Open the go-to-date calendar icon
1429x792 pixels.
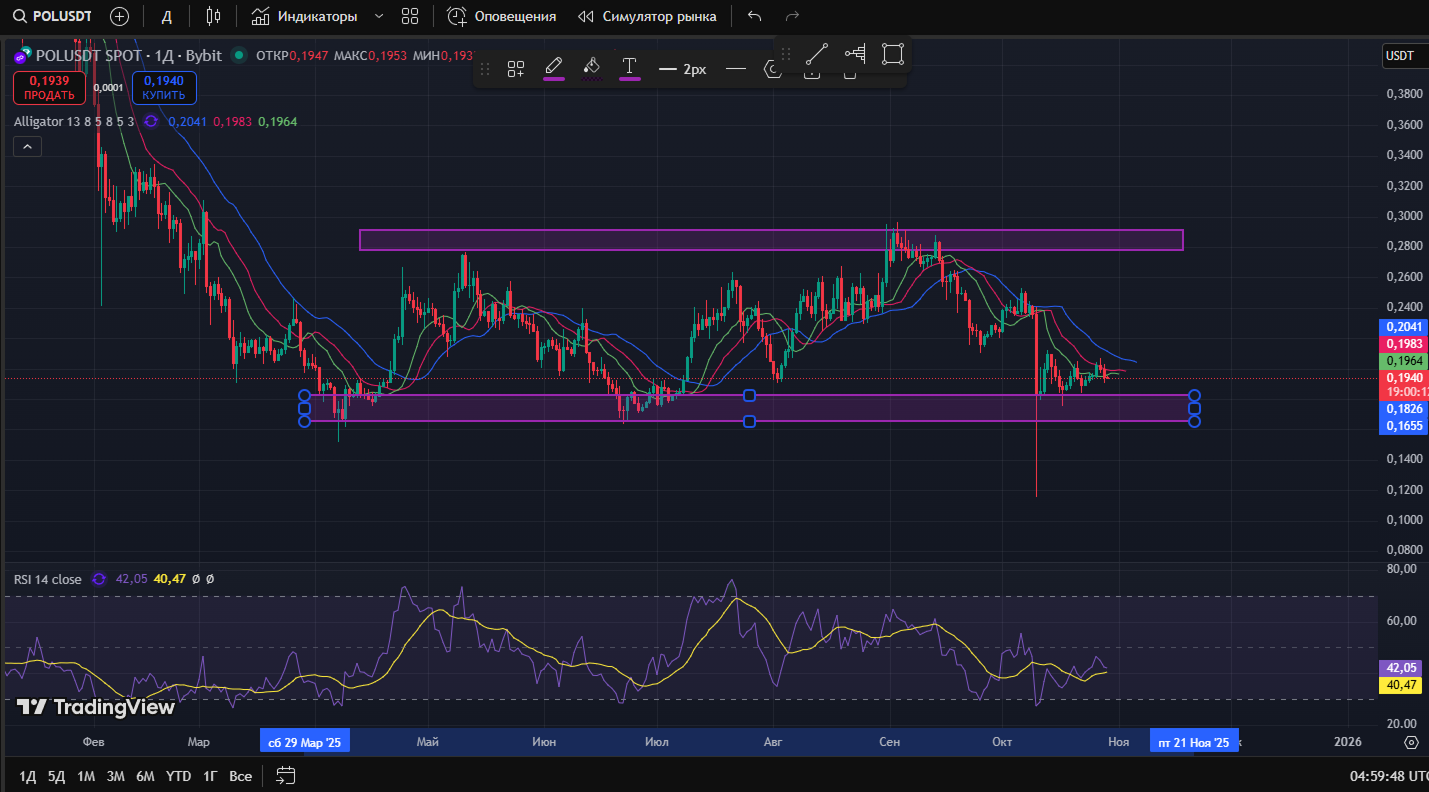[286, 776]
